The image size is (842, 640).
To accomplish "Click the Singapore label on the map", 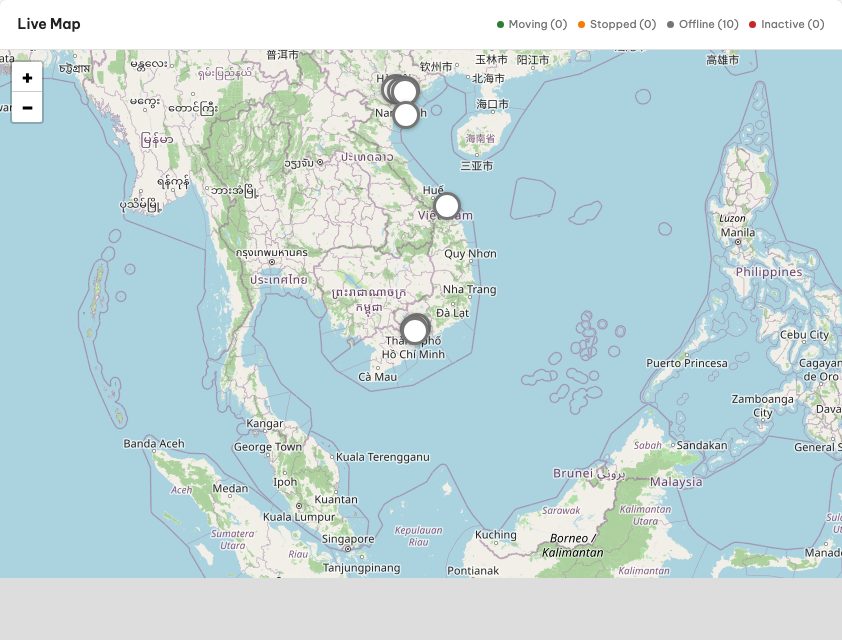I will point(348,539).
